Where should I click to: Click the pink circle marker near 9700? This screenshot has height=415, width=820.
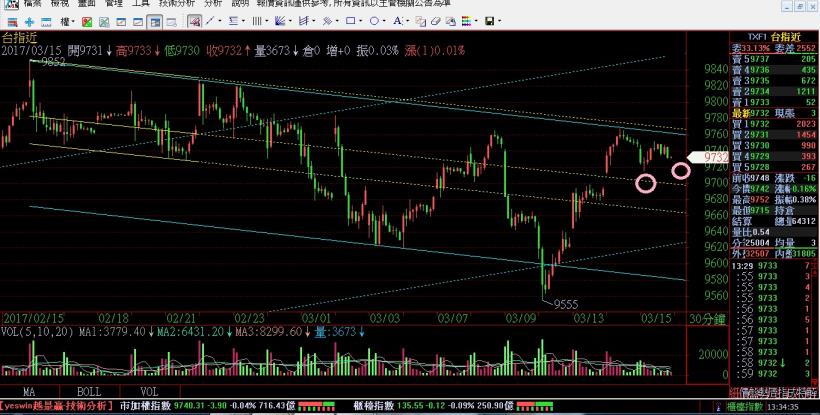(x=646, y=182)
